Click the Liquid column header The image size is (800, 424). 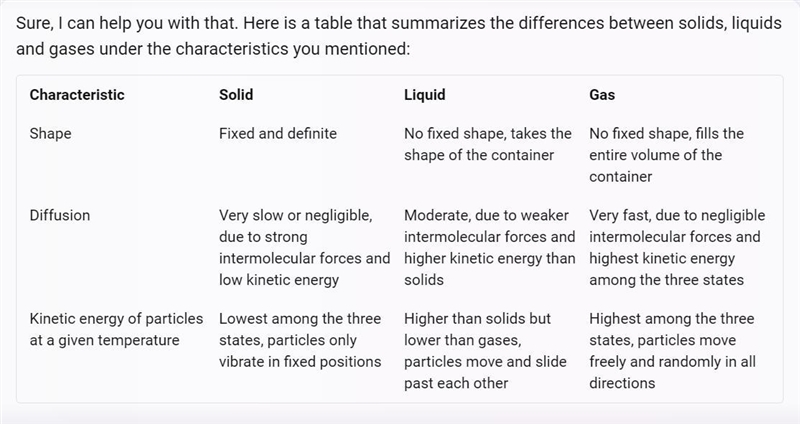tap(424, 95)
